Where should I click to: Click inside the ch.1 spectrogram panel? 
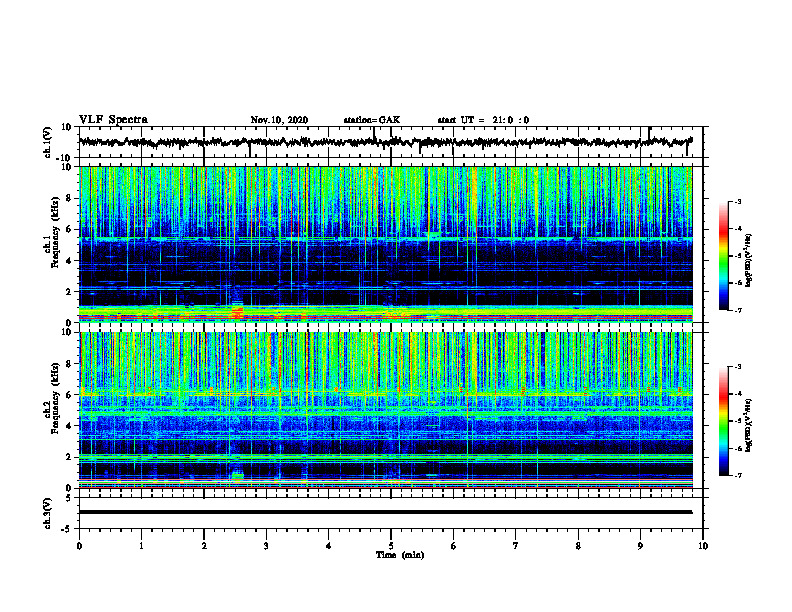385,244
